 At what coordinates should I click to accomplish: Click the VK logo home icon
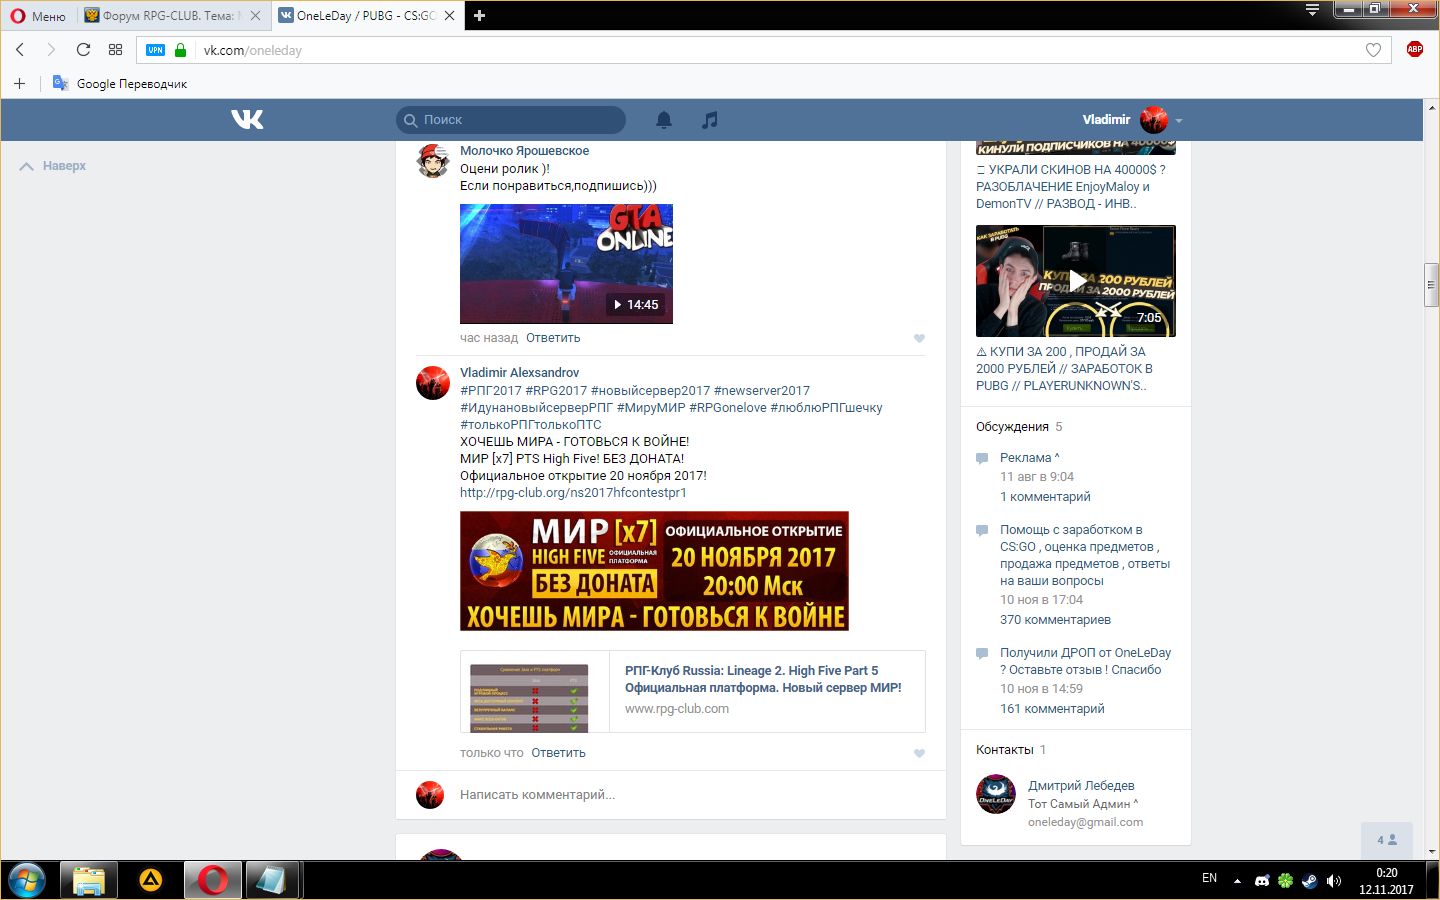(247, 120)
